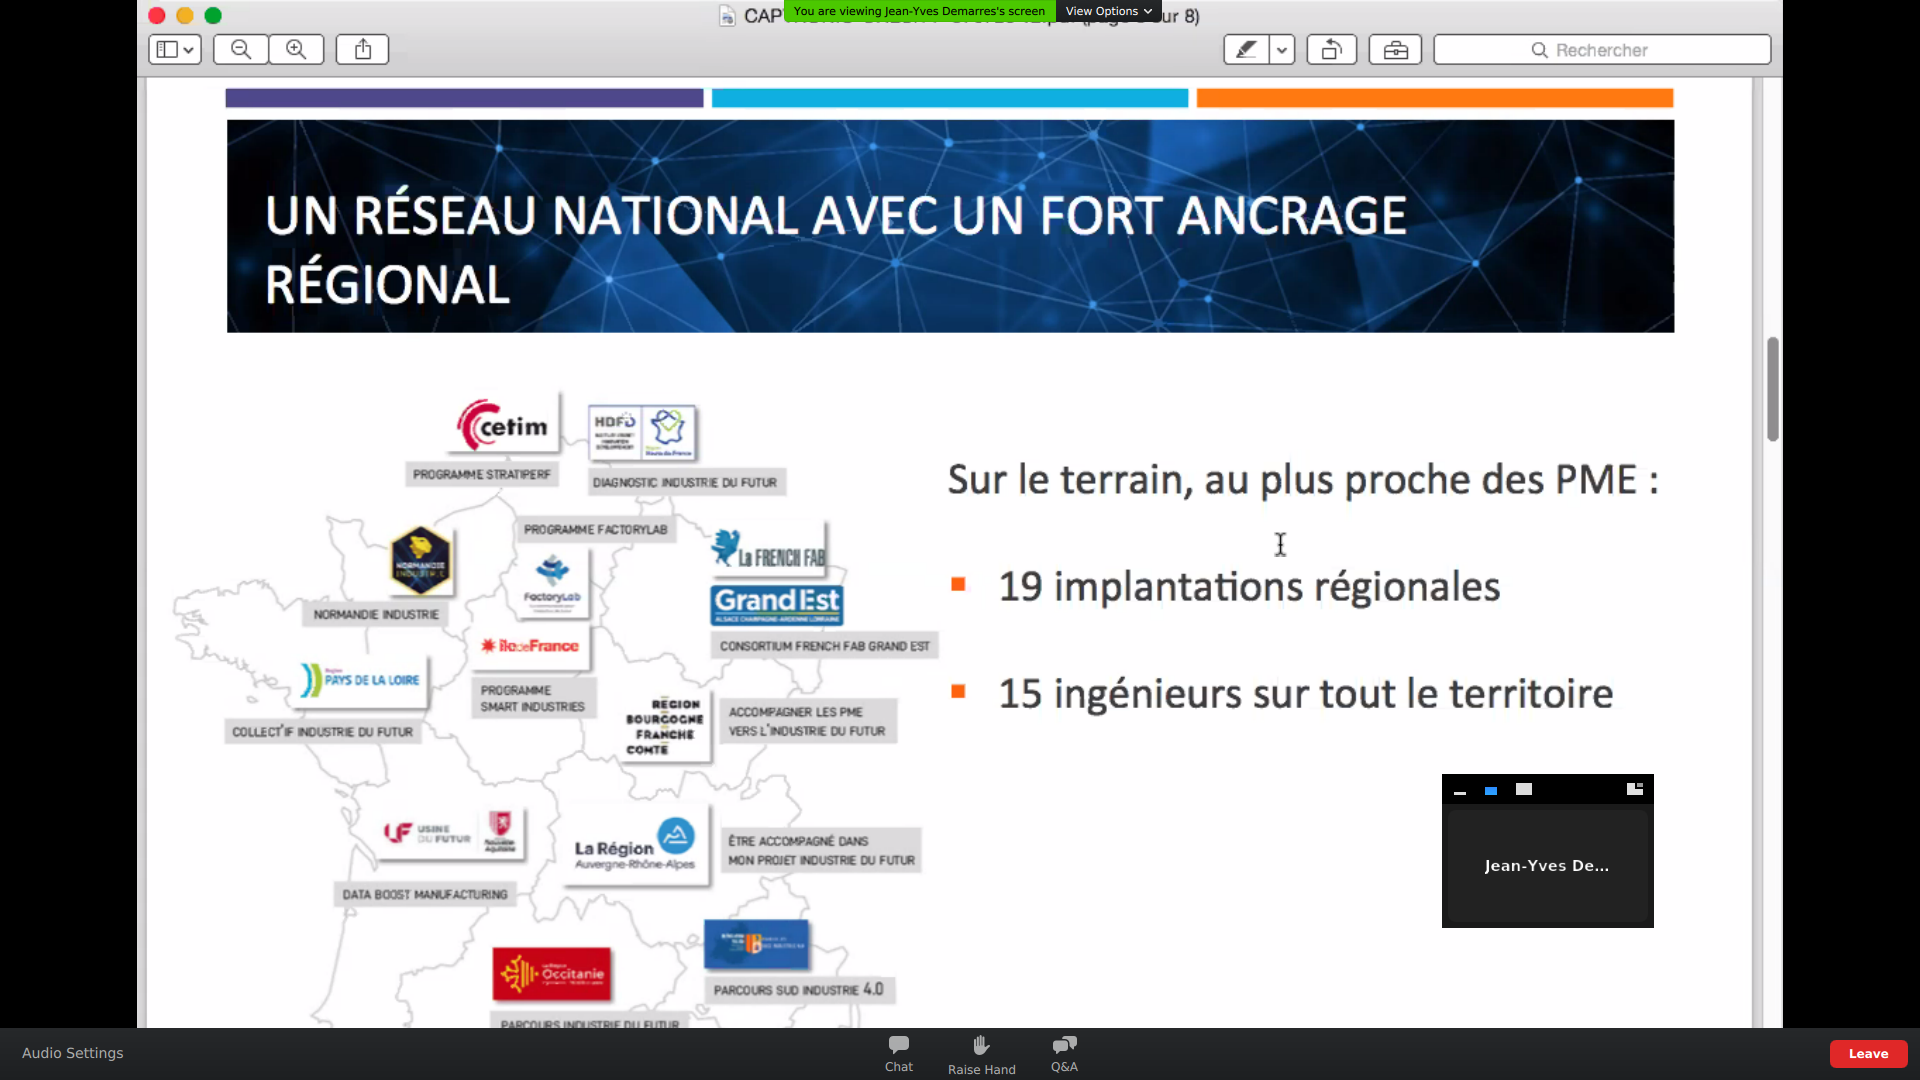Leave the meeting

click(x=1868, y=1053)
